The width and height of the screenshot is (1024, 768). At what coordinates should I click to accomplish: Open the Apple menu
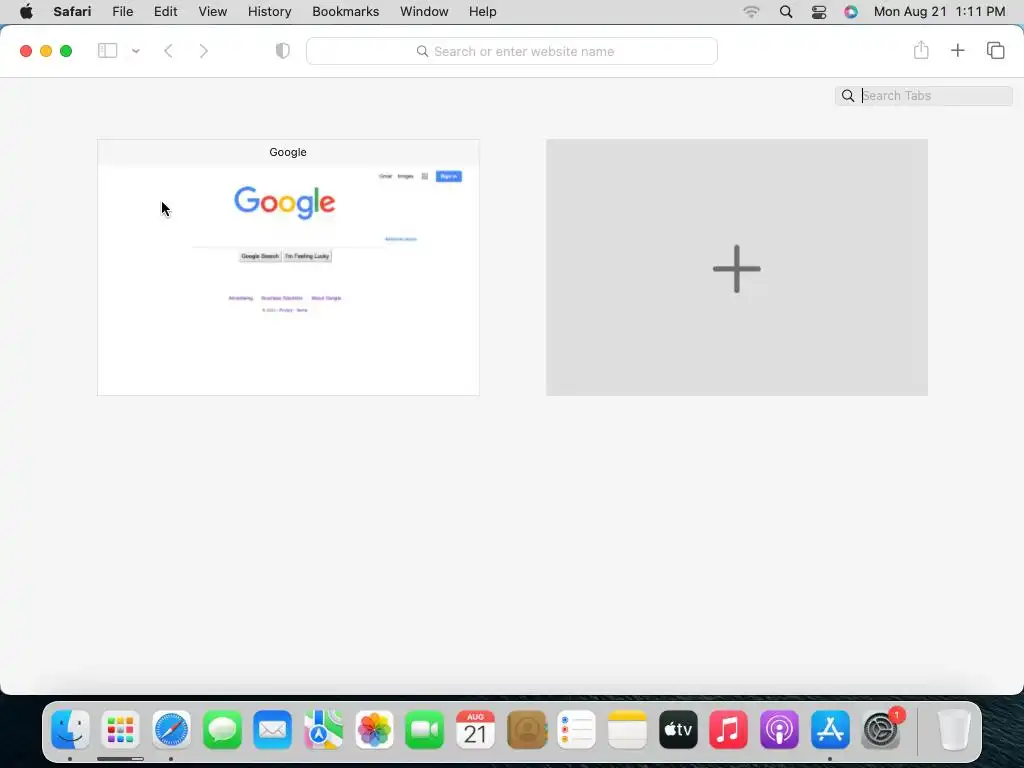pos(26,11)
